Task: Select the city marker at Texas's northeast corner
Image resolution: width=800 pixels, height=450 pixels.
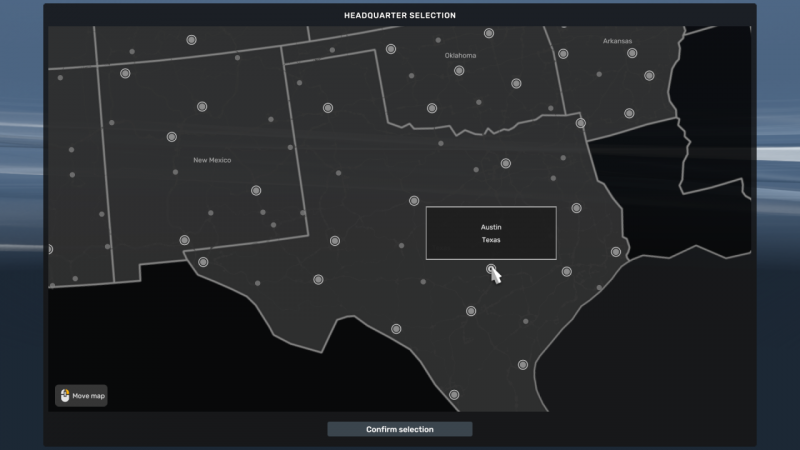Action: (x=581, y=123)
